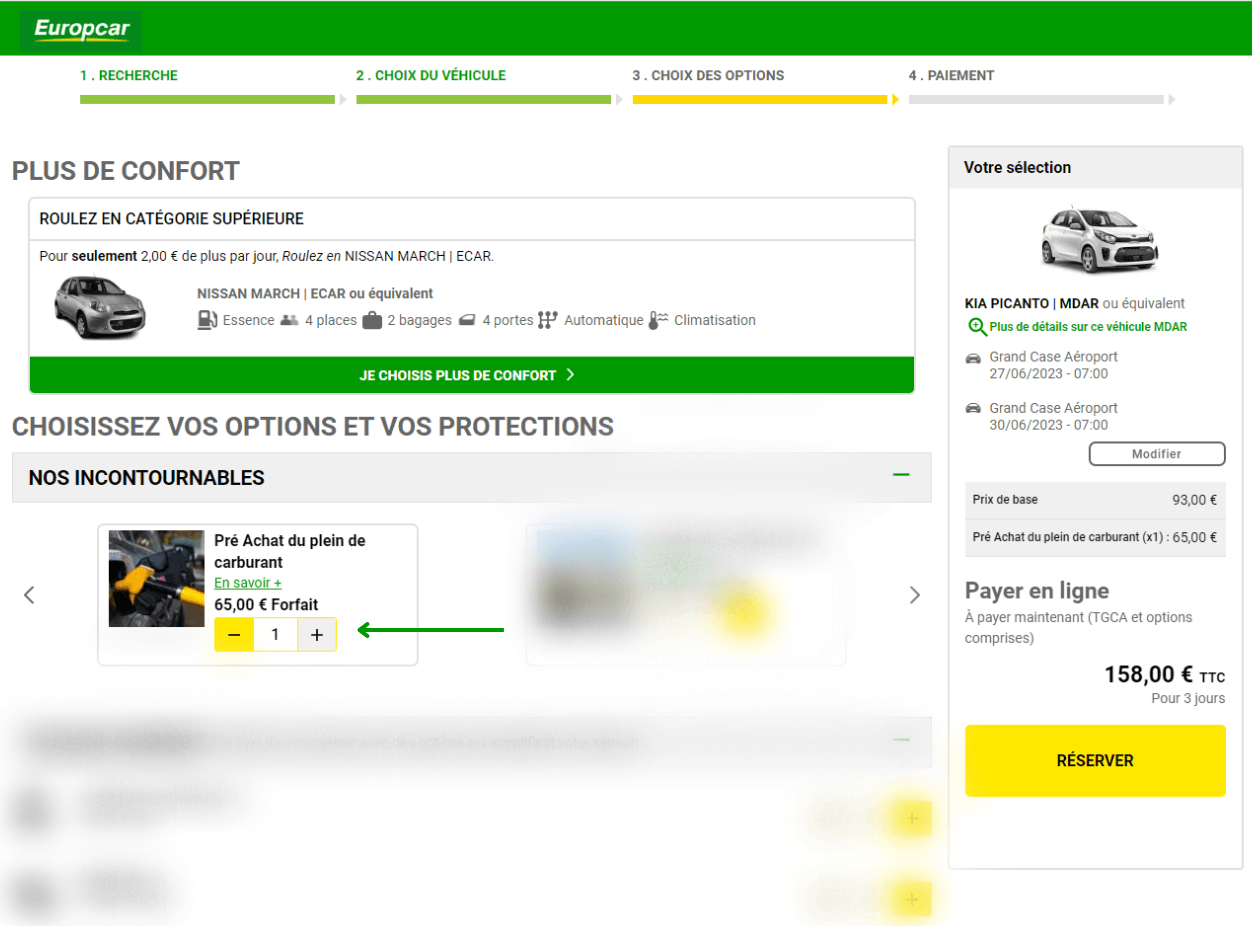1252x926 pixels.
Task: Click JE CHOISIS PLUS DE CONFORT
Action: coord(471,375)
